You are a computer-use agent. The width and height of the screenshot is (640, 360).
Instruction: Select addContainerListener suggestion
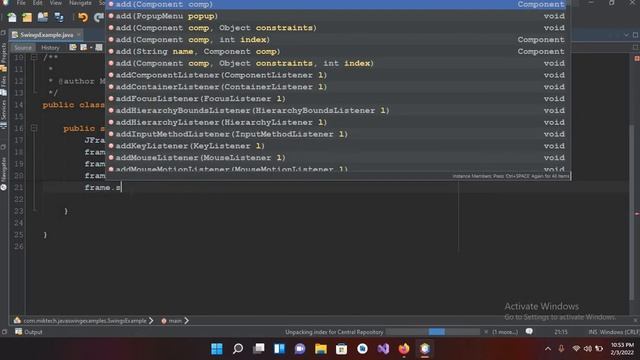point(338,87)
